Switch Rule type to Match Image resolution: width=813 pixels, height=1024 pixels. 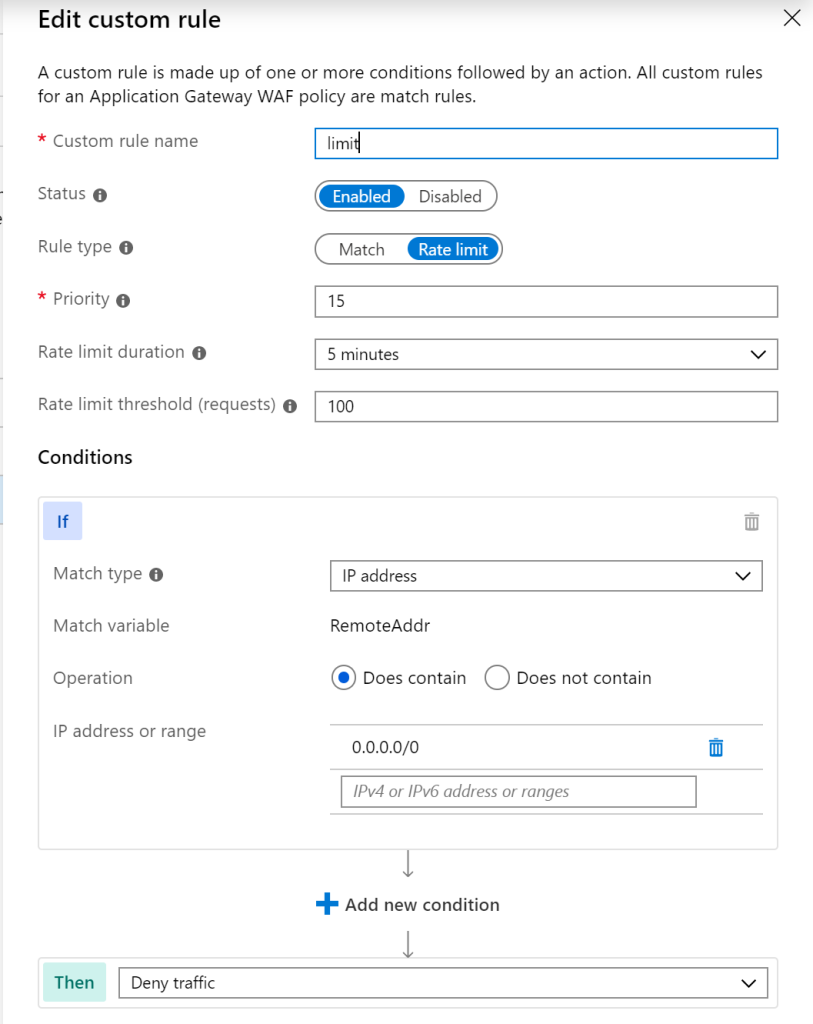pos(362,249)
